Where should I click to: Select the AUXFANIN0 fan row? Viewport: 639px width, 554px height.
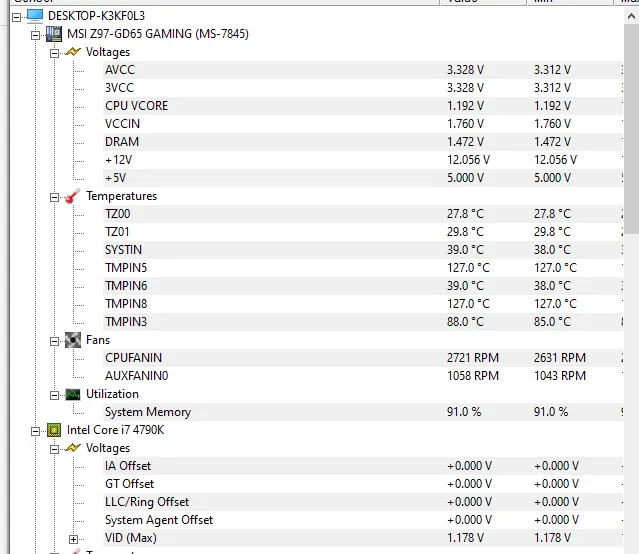363,376
